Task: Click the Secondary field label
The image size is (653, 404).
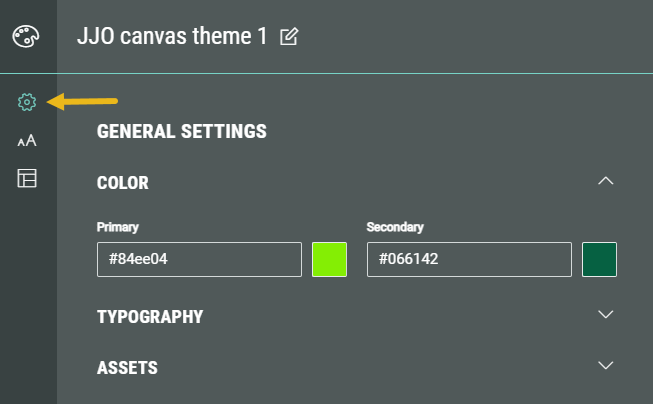Action: 395,227
